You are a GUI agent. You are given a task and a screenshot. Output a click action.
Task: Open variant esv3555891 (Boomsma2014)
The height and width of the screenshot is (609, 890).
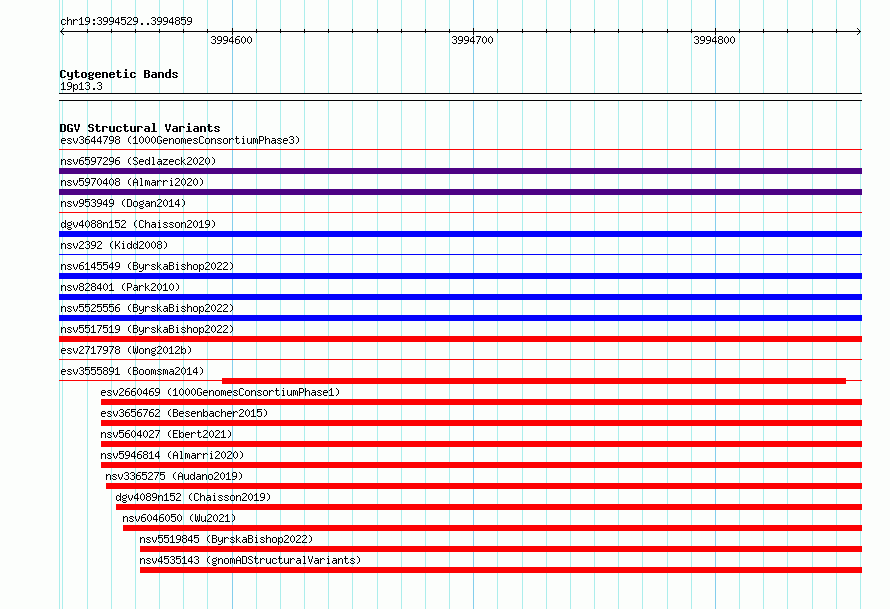pos(132,371)
